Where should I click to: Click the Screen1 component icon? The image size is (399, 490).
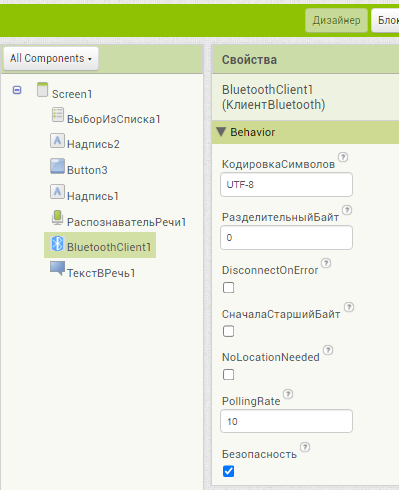point(42,90)
